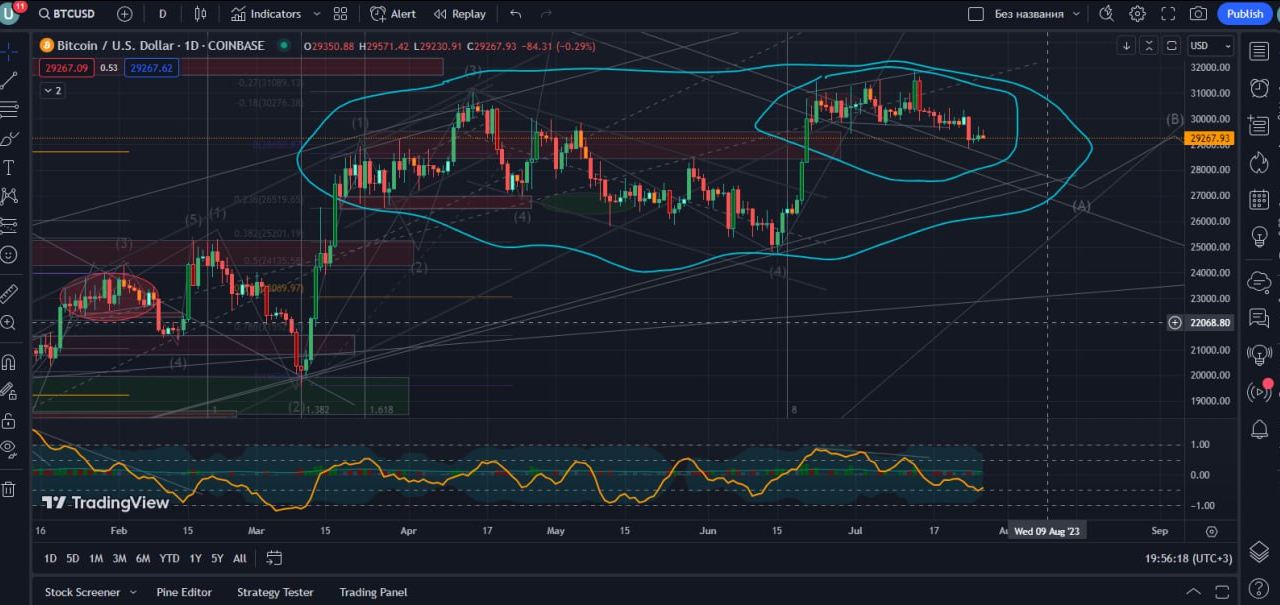Open the Indicators dialog

[266, 14]
